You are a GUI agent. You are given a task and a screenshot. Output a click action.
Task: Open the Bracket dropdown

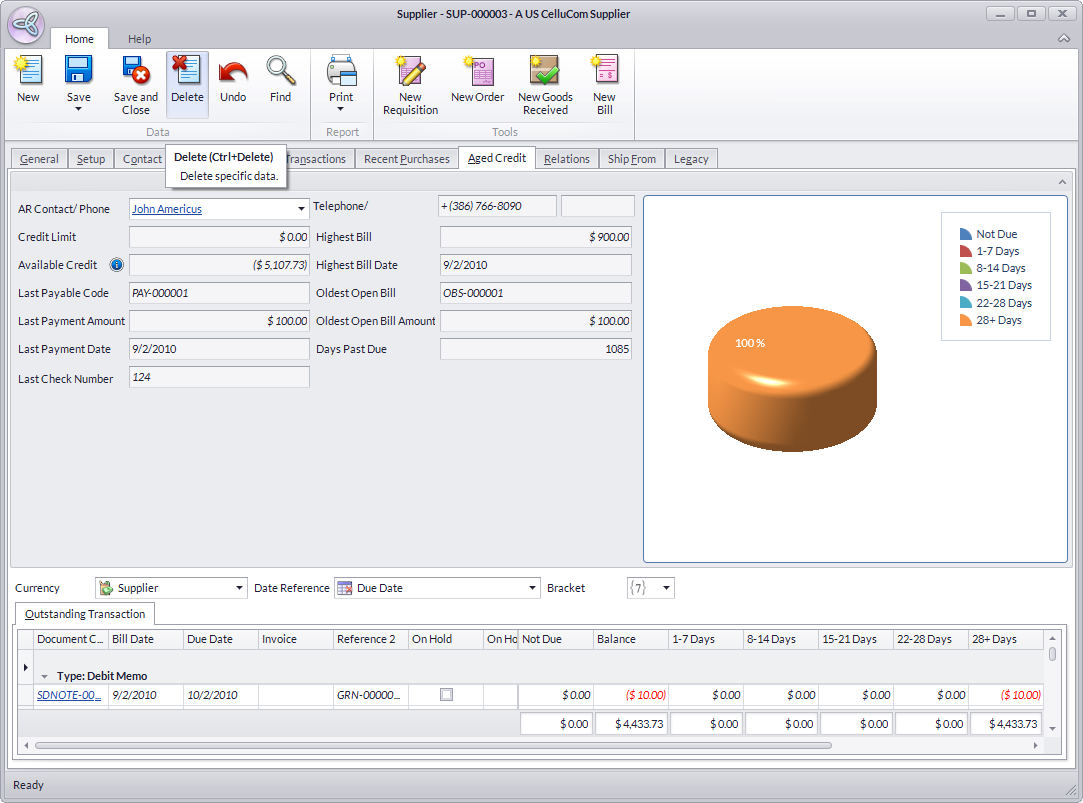(666, 588)
